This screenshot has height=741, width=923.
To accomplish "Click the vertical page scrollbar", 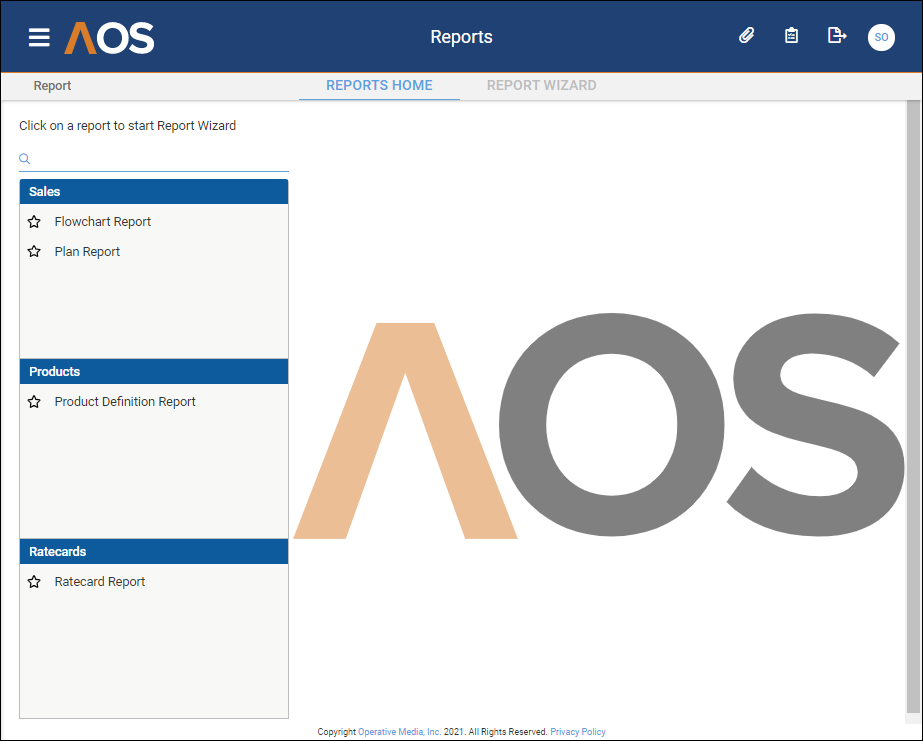I will pyautogui.click(x=913, y=406).
